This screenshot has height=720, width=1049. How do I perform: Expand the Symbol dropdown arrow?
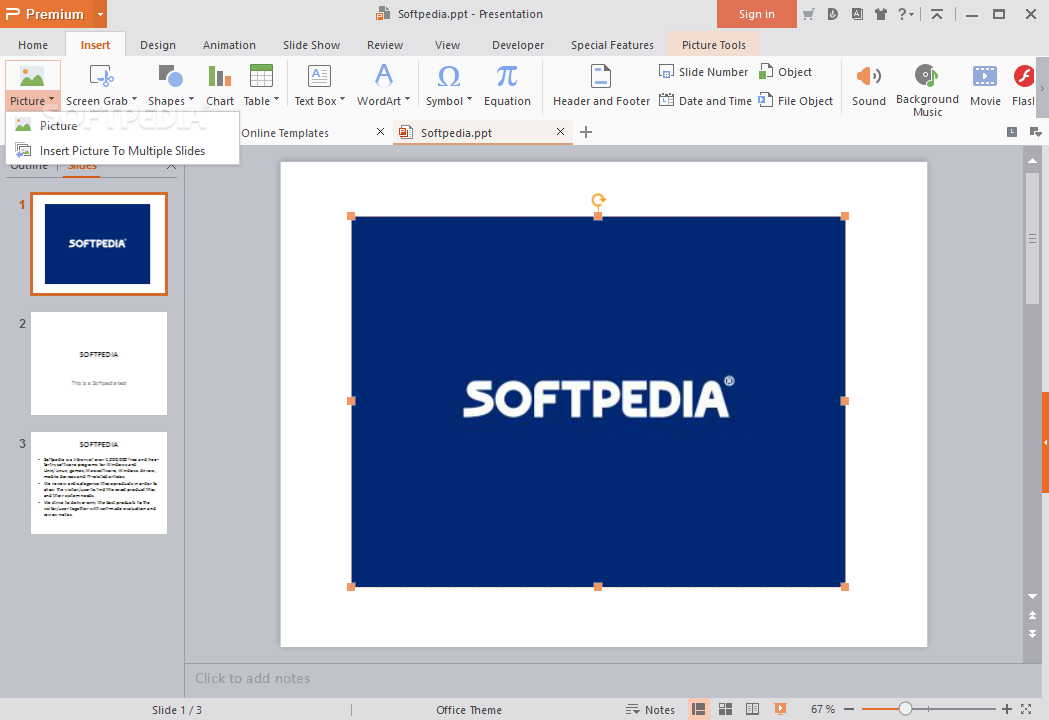pyautogui.click(x=469, y=100)
